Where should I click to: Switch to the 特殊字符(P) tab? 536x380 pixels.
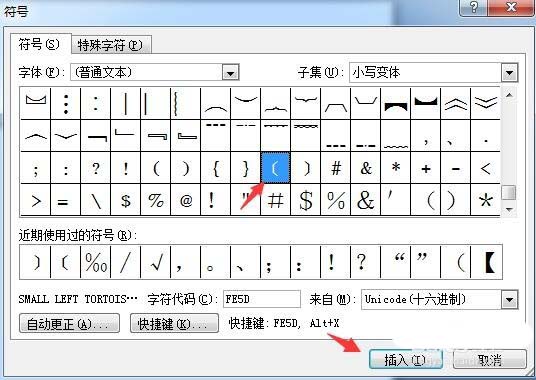[110, 45]
